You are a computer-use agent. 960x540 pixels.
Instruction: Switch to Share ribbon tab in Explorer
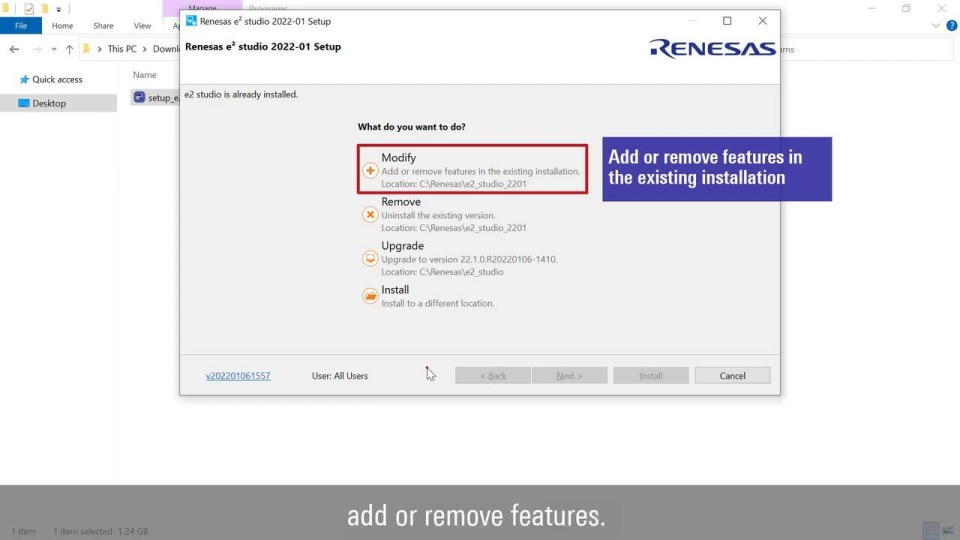(103, 26)
